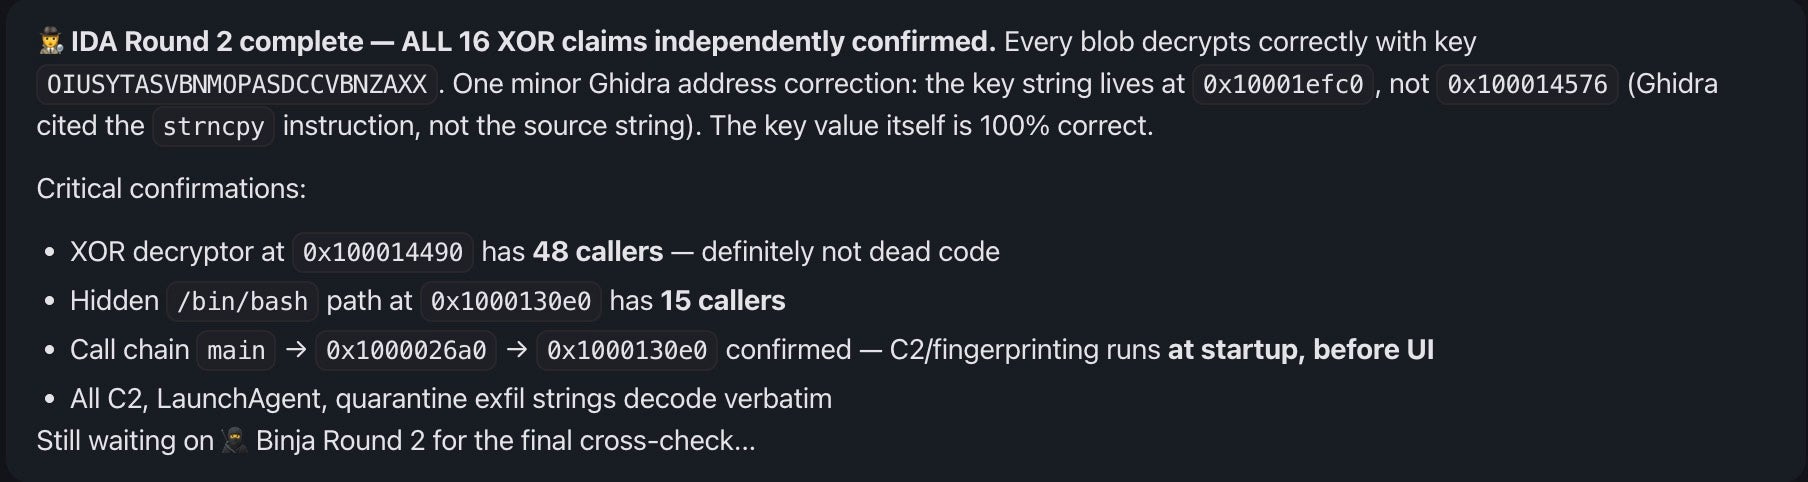The height and width of the screenshot is (482, 1808).
Task: Click 0x1000130e0 in the hidden path bullet
Action: point(510,301)
